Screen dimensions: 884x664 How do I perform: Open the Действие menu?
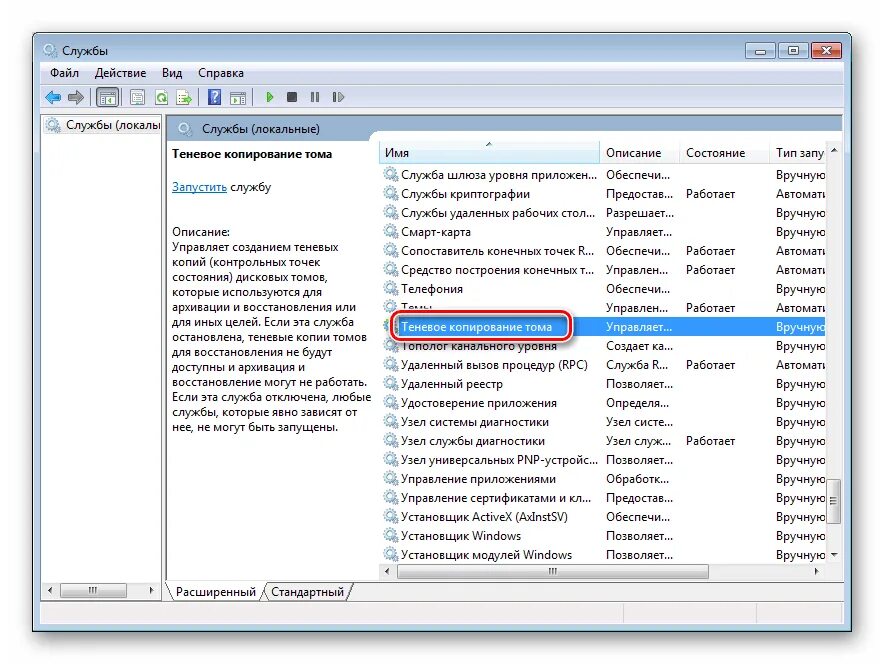[x=120, y=73]
